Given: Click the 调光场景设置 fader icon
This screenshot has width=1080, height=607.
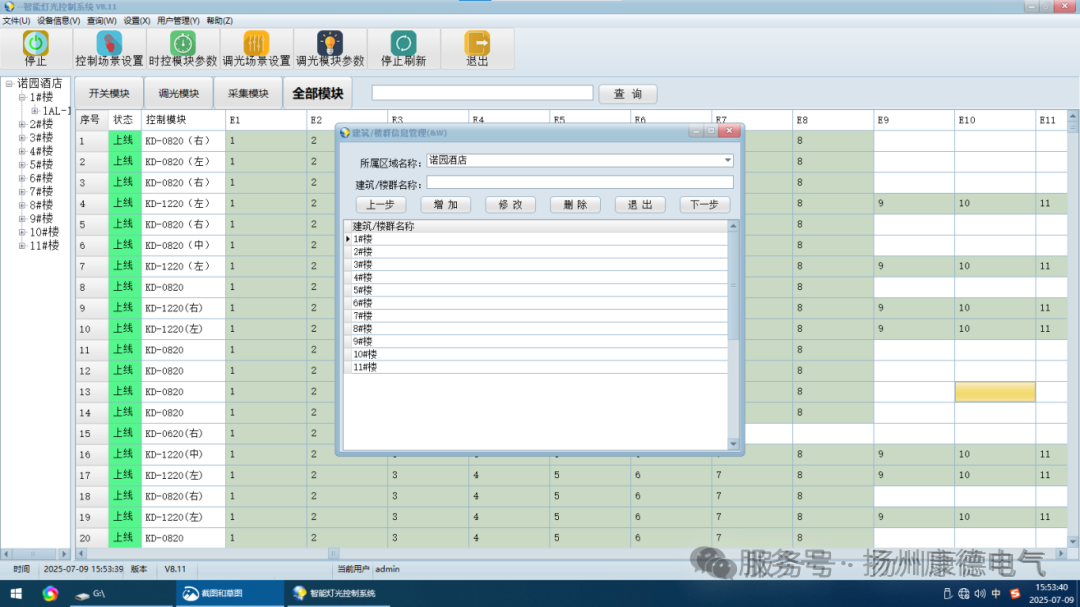Looking at the screenshot, I should click(x=256, y=44).
